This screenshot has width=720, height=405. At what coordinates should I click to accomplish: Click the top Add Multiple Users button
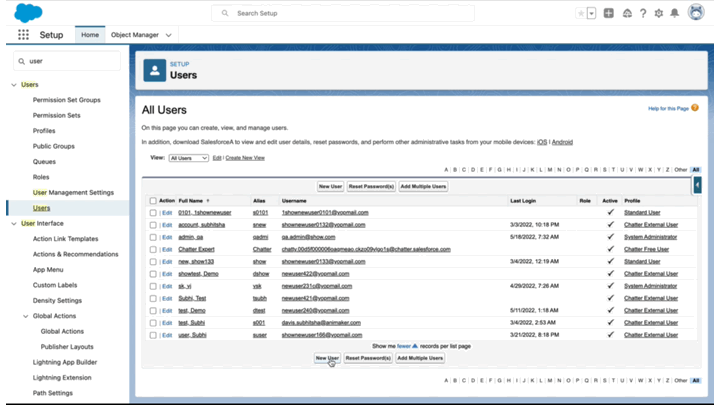click(x=423, y=186)
